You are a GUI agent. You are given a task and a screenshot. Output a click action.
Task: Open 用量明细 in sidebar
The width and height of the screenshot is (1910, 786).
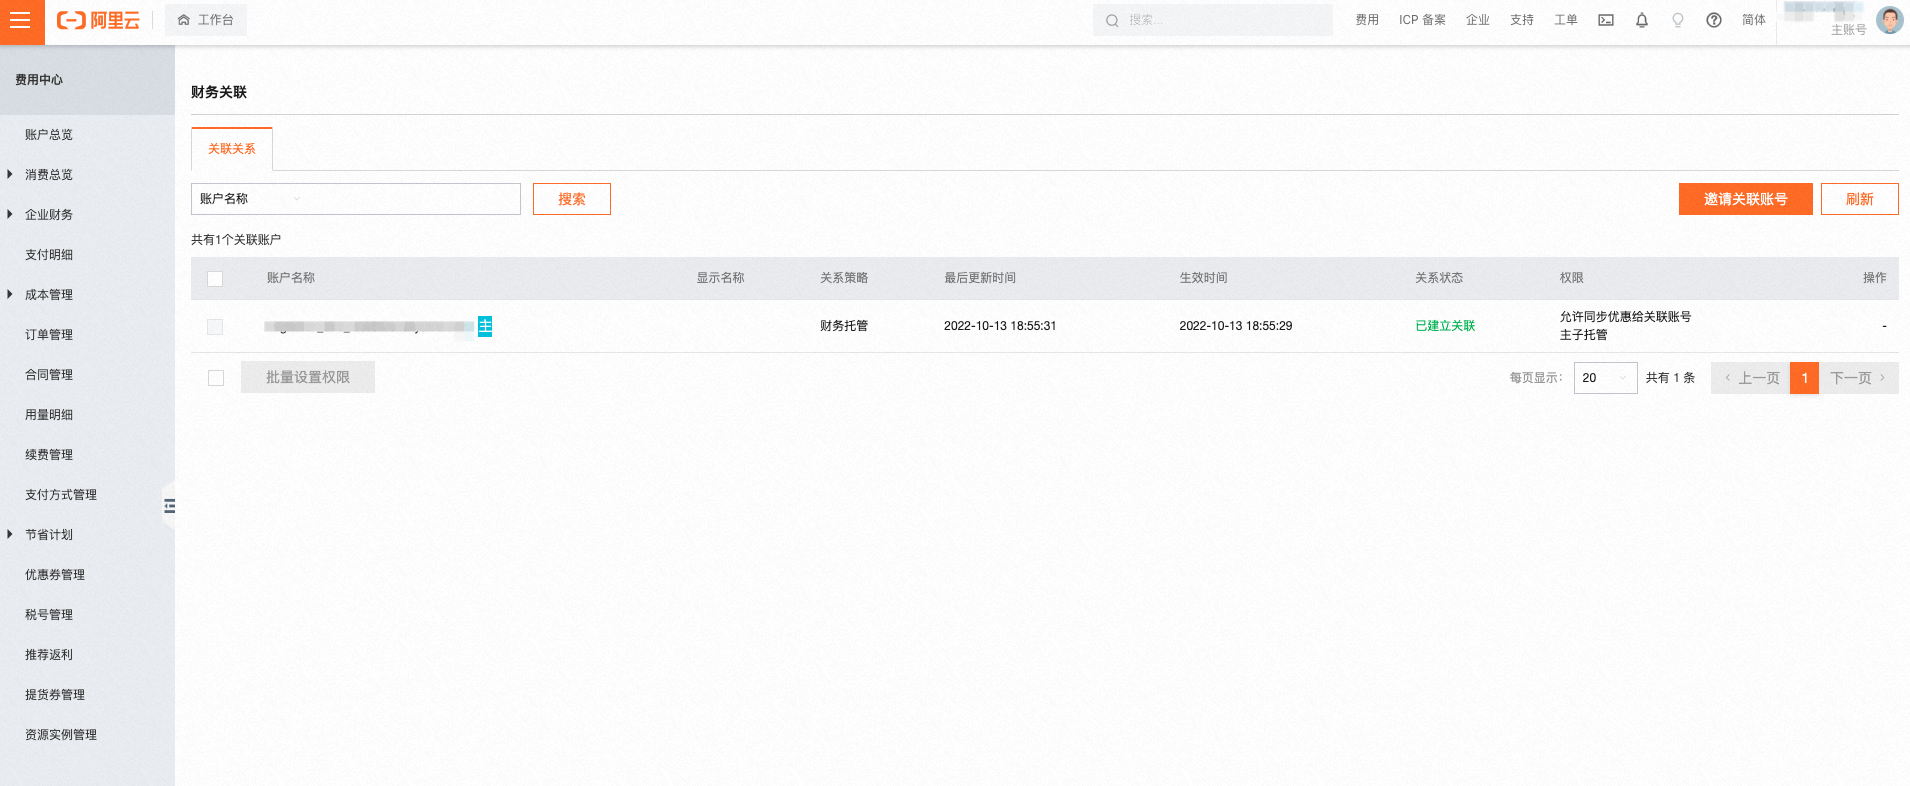[x=49, y=415]
